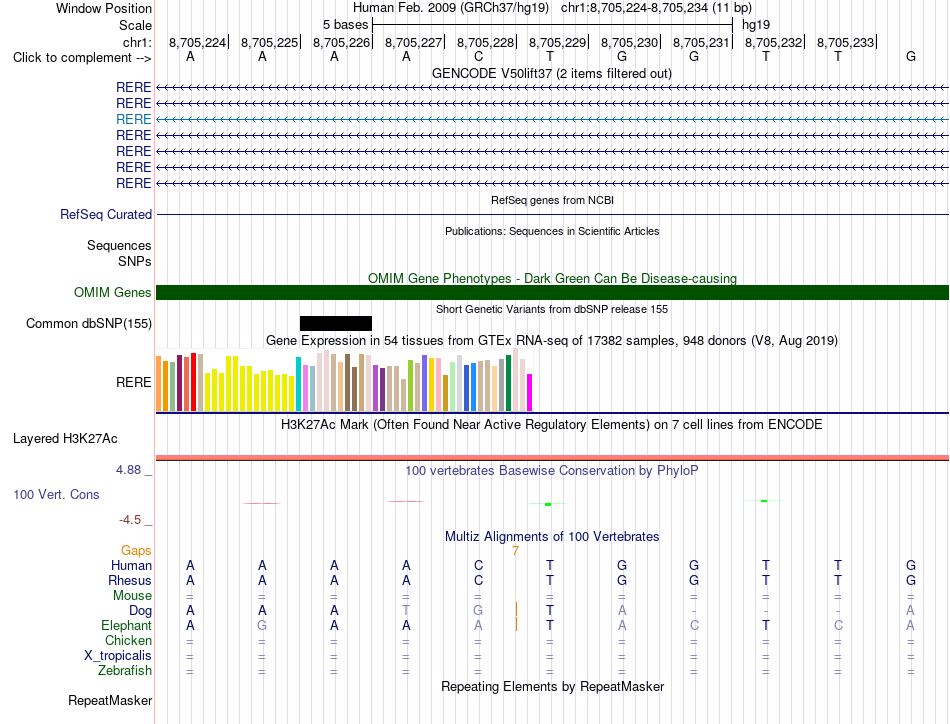Click the light blue RERE transcript label

point(133,119)
